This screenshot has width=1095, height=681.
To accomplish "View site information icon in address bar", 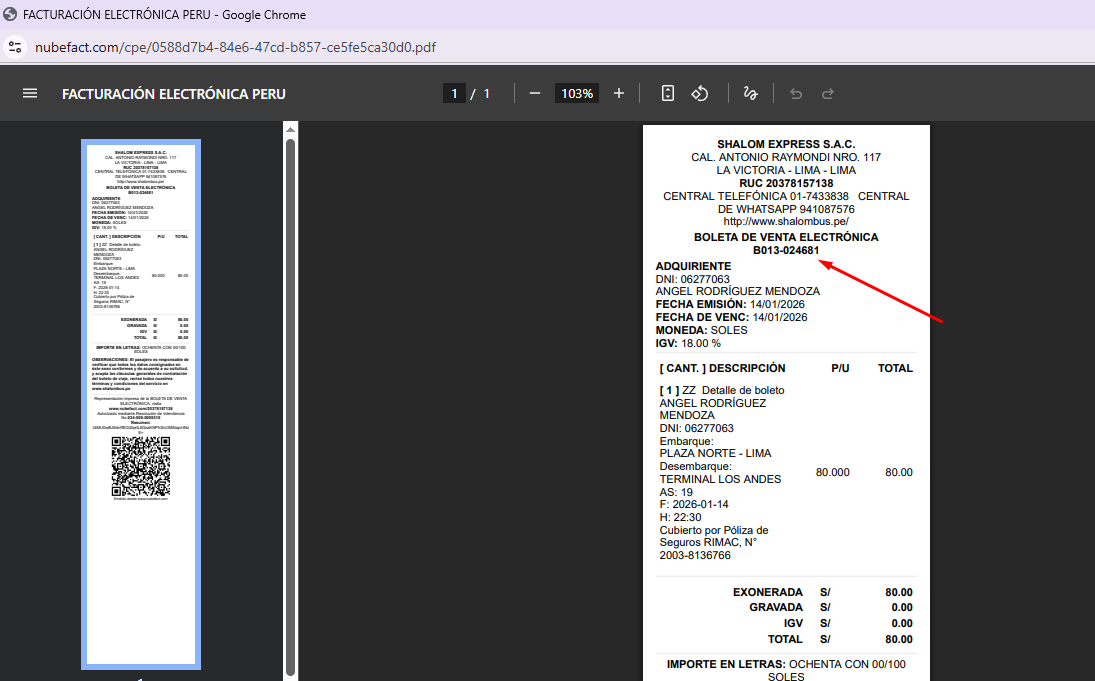I will pos(15,47).
